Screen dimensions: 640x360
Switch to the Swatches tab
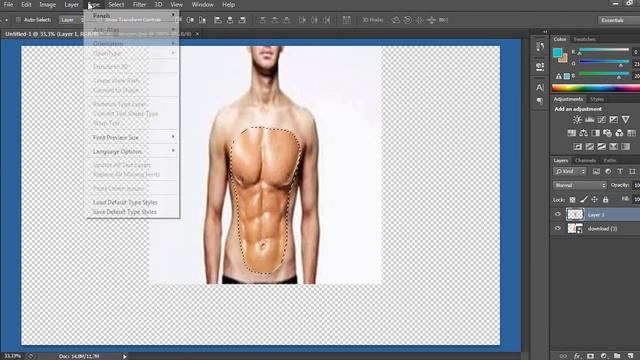[x=584, y=39]
